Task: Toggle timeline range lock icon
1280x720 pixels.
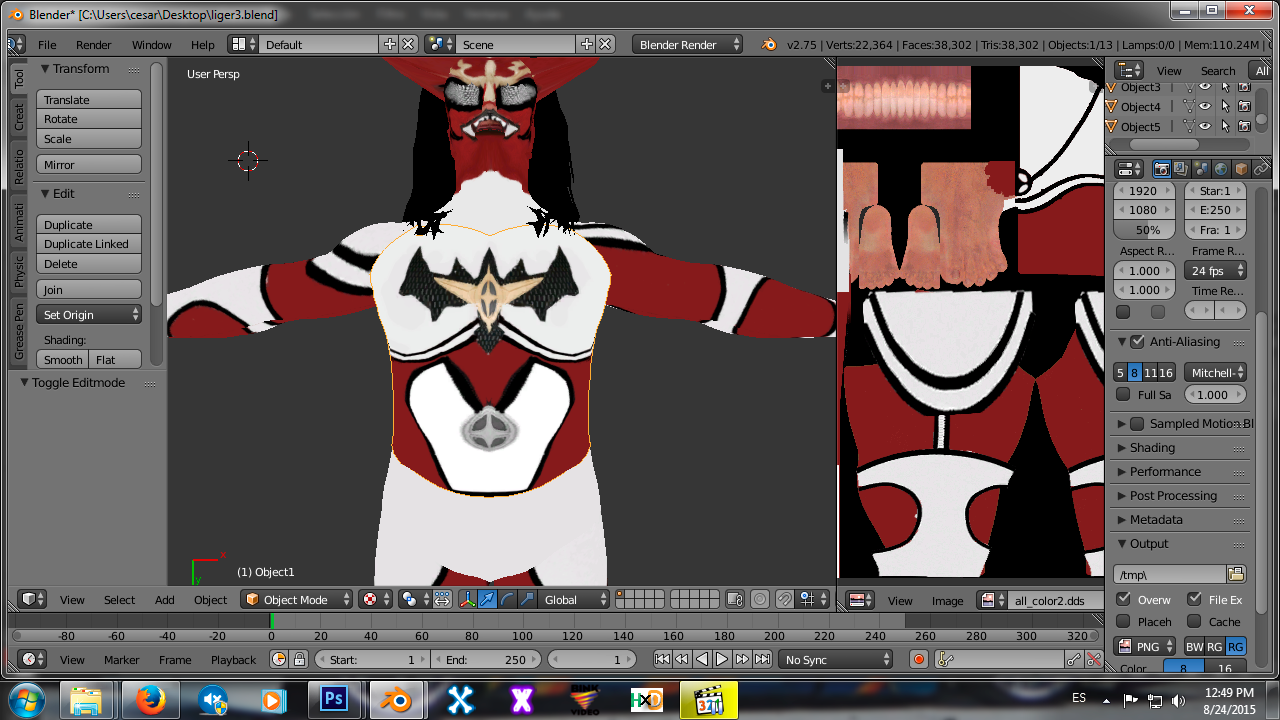Action: (x=298, y=659)
